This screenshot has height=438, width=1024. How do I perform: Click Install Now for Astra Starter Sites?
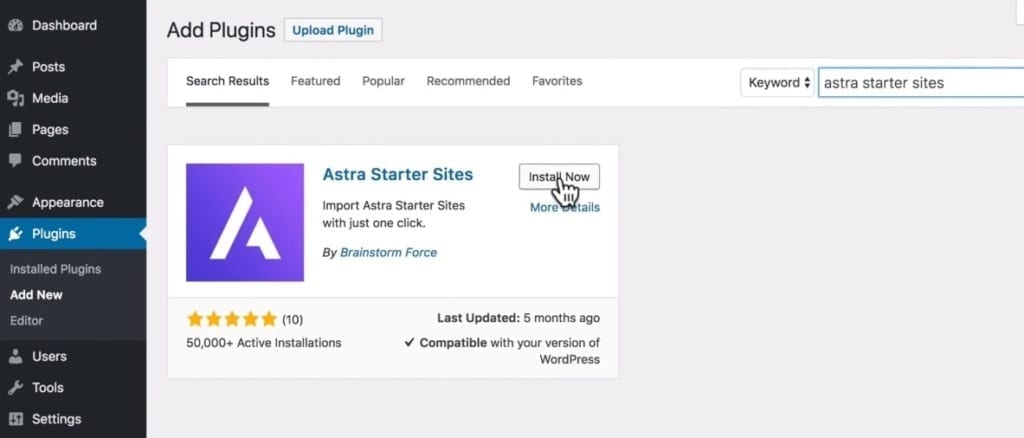click(559, 177)
